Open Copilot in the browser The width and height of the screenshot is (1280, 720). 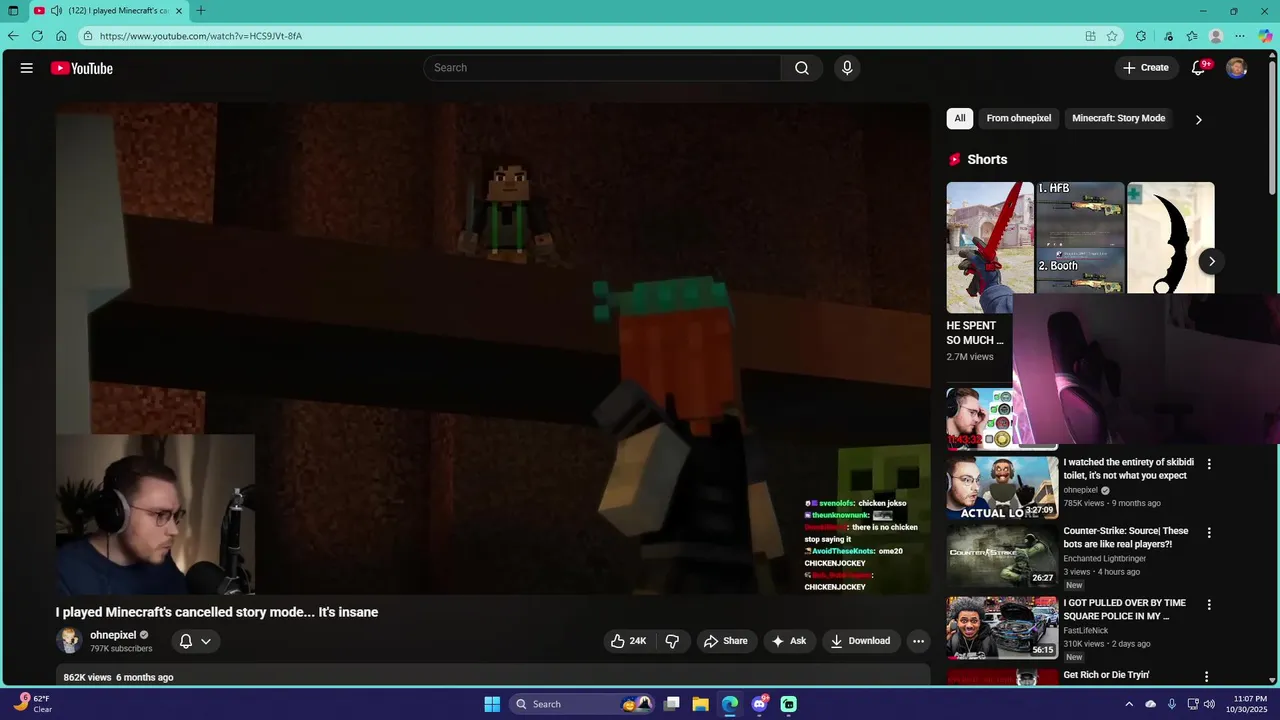(x=1265, y=36)
